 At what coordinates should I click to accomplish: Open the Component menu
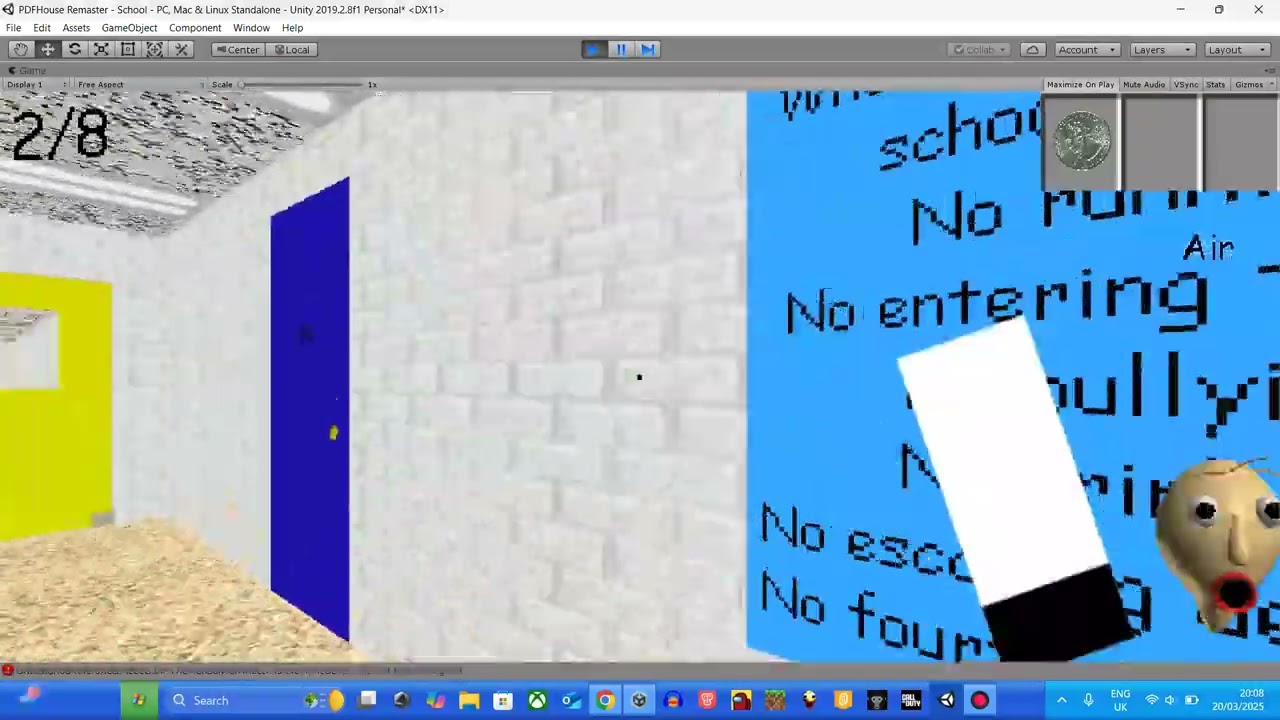click(195, 28)
